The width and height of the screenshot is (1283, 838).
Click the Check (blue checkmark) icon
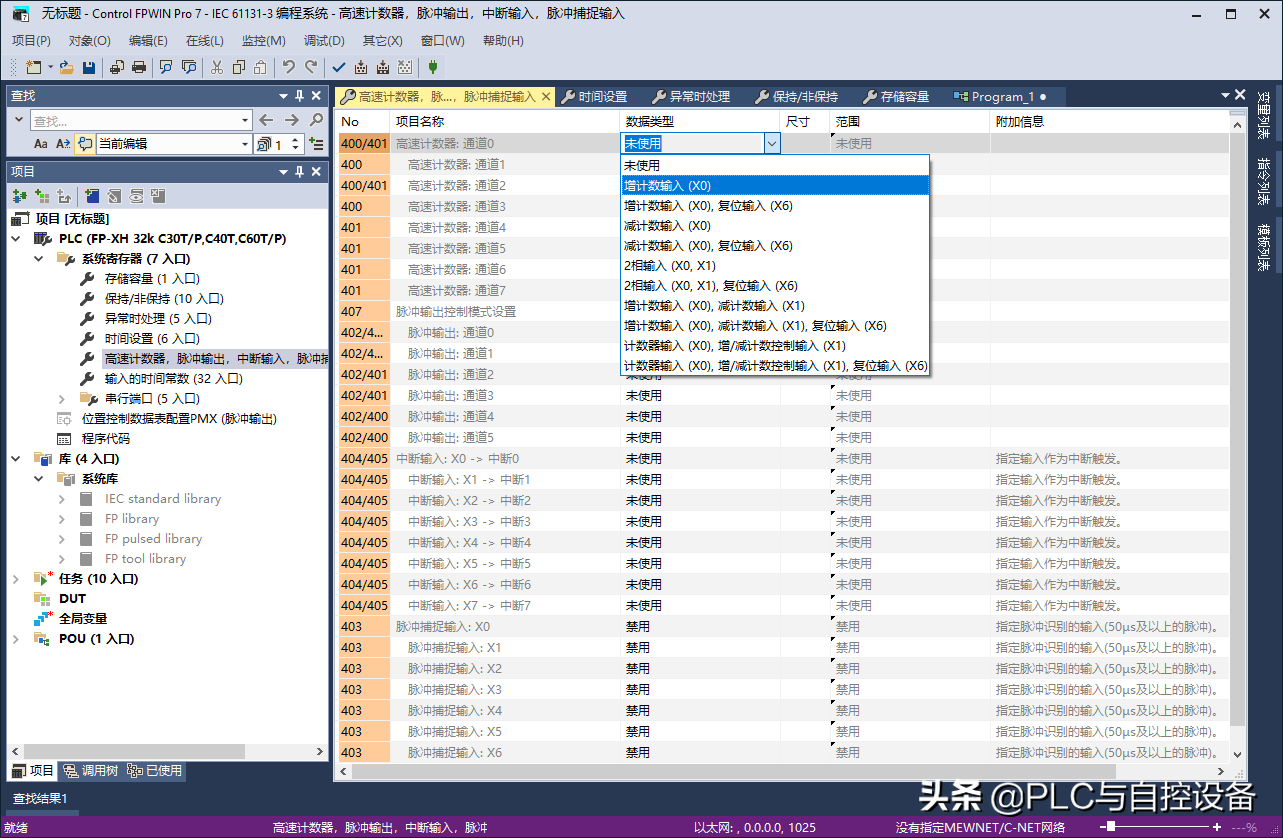pyautogui.click(x=338, y=67)
